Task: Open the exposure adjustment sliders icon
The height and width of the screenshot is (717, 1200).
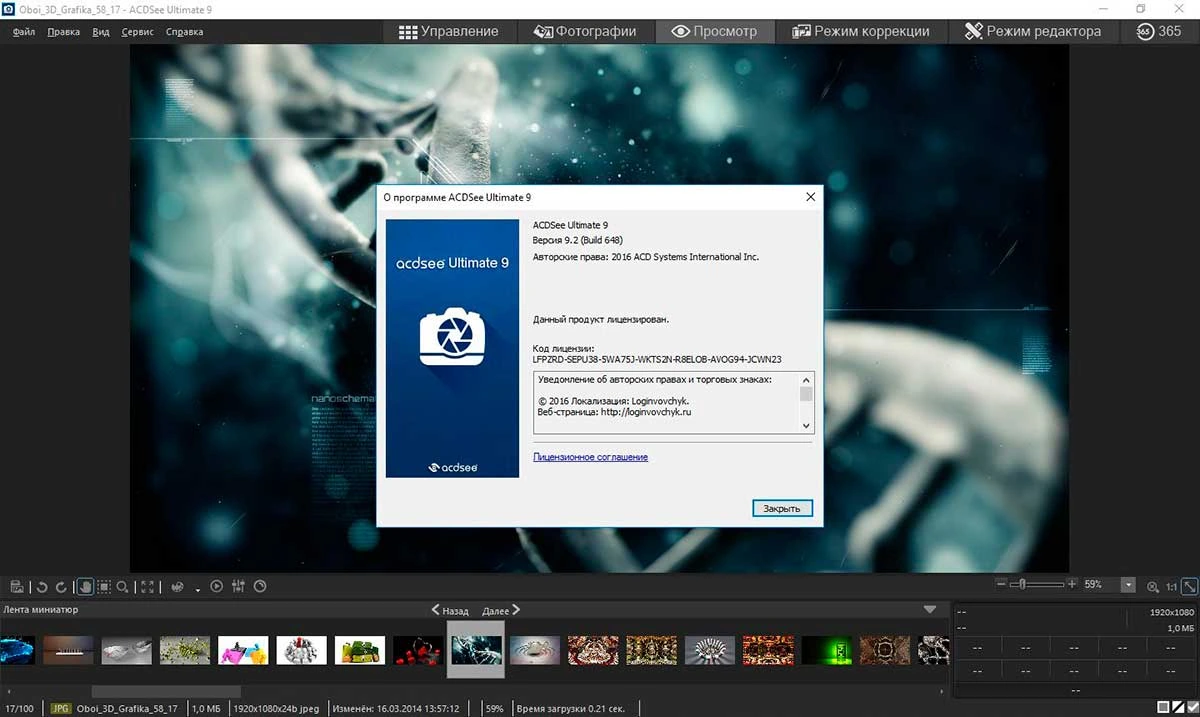Action: (x=238, y=587)
